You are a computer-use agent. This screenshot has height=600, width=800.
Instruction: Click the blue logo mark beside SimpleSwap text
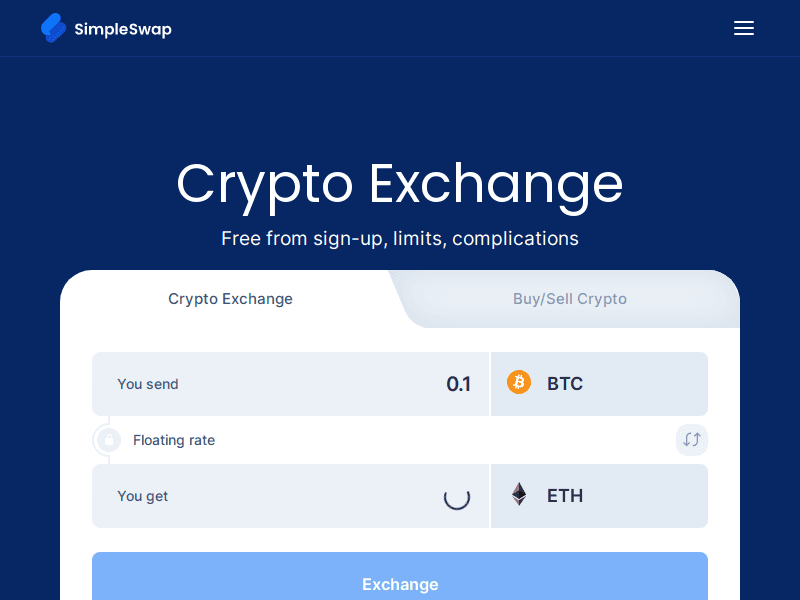click(53, 28)
